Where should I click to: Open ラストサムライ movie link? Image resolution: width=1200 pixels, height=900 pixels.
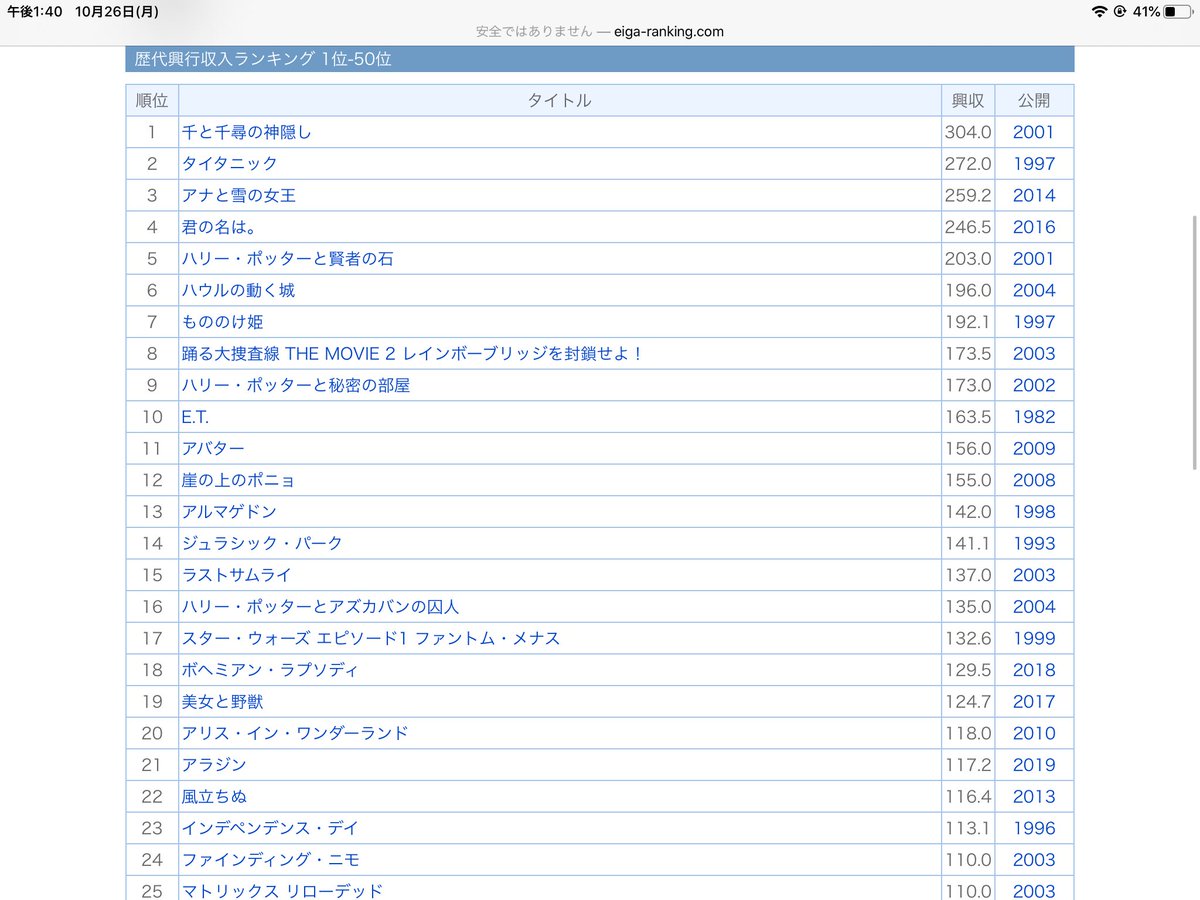(236, 575)
